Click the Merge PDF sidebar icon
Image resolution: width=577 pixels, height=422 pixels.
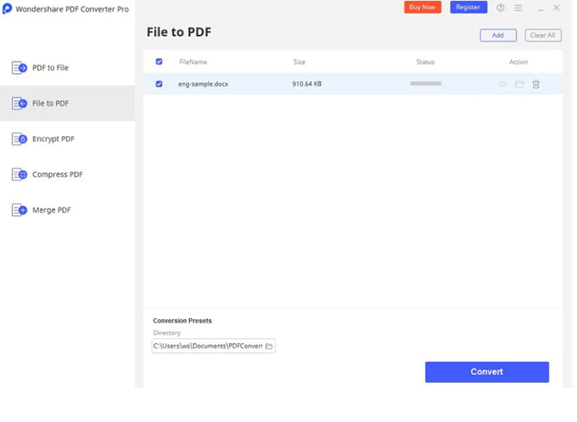pyautogui.click(x=20, y=210)
